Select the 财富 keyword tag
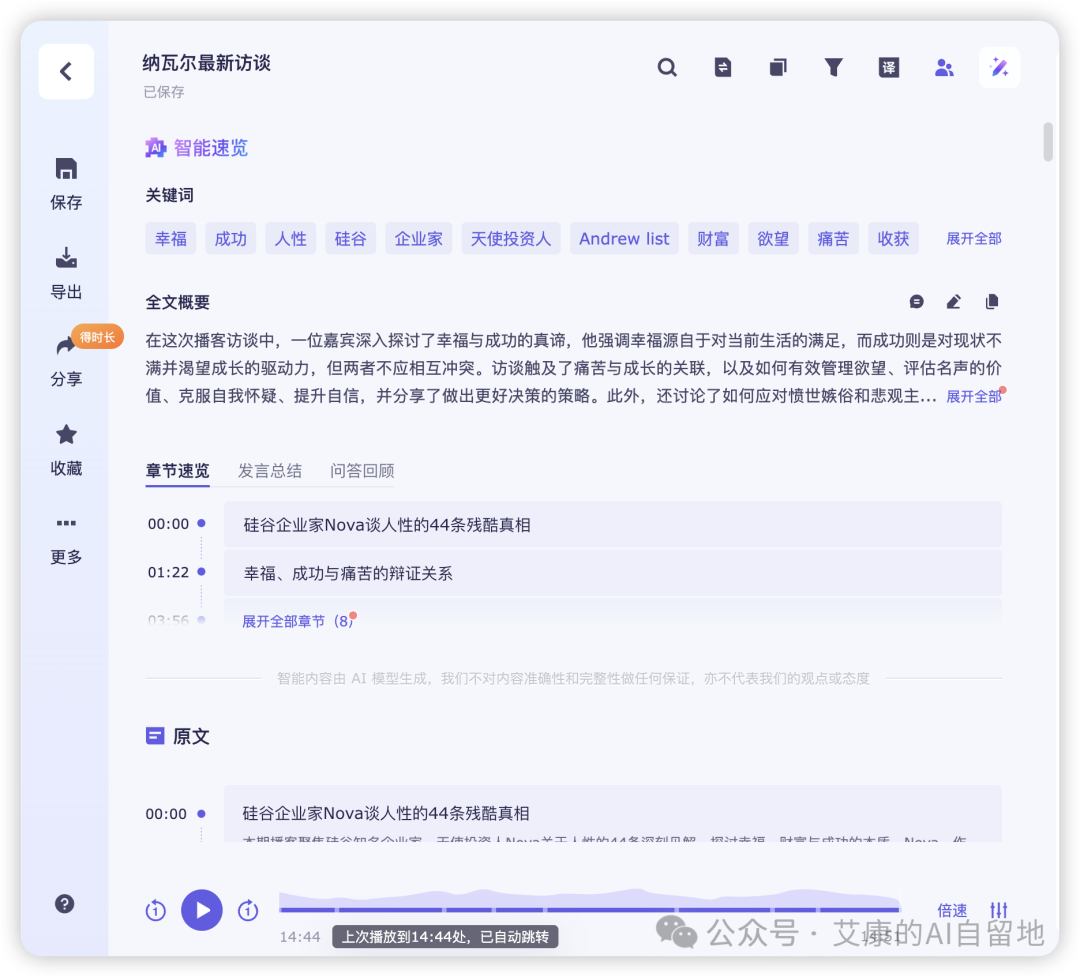Screen dimensions: 1080x977 714,238
